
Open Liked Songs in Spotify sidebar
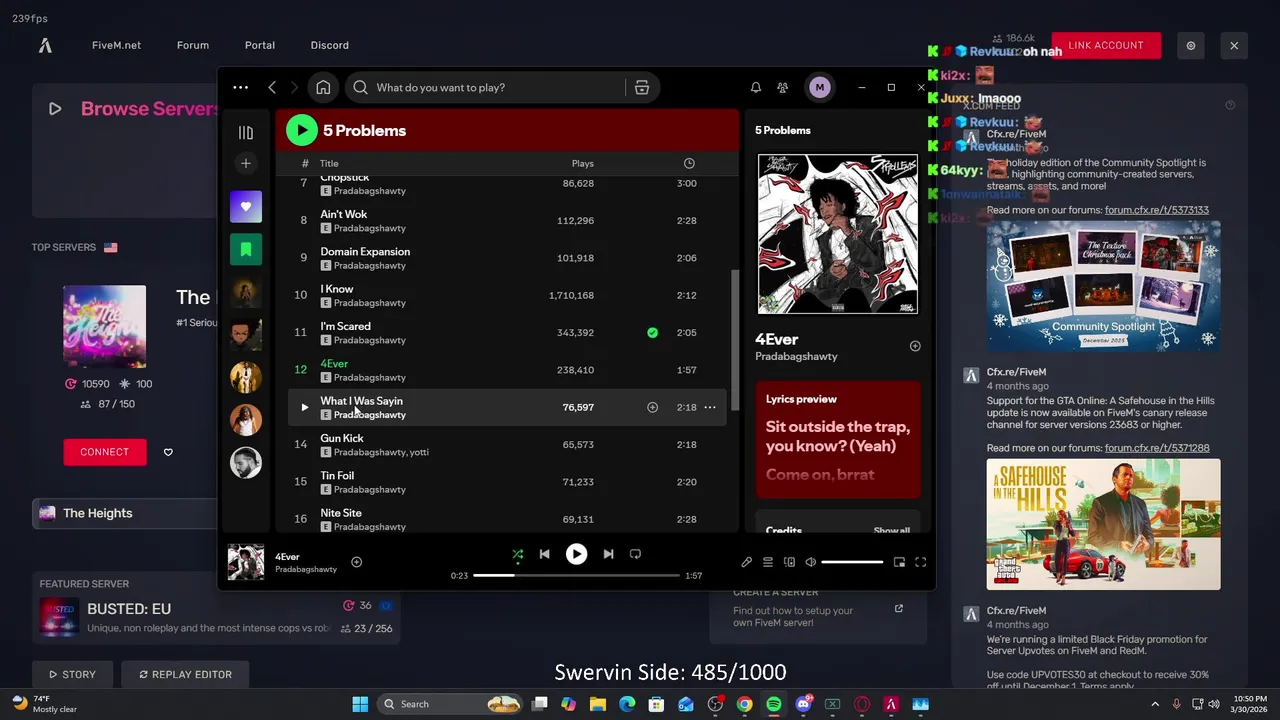coord(246,207)
